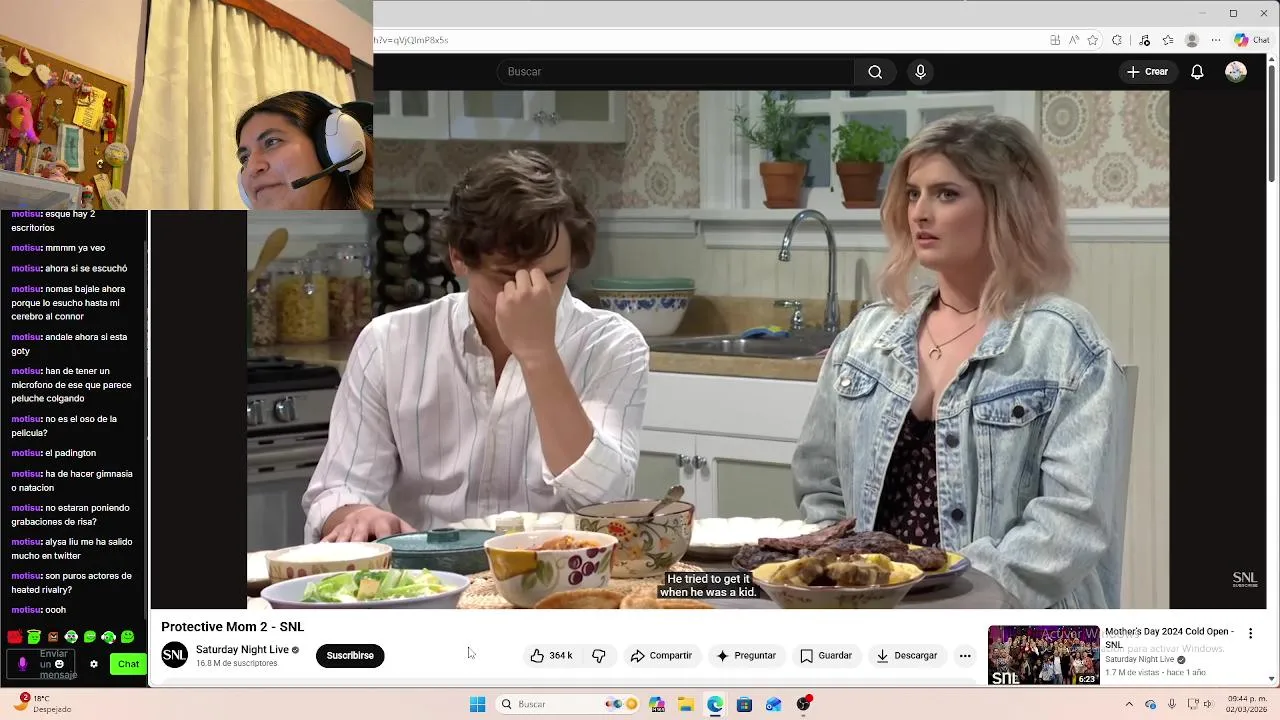Click the YouTube search magnifier button
The image size is (1280, 720).
click(x=875, y=72)
